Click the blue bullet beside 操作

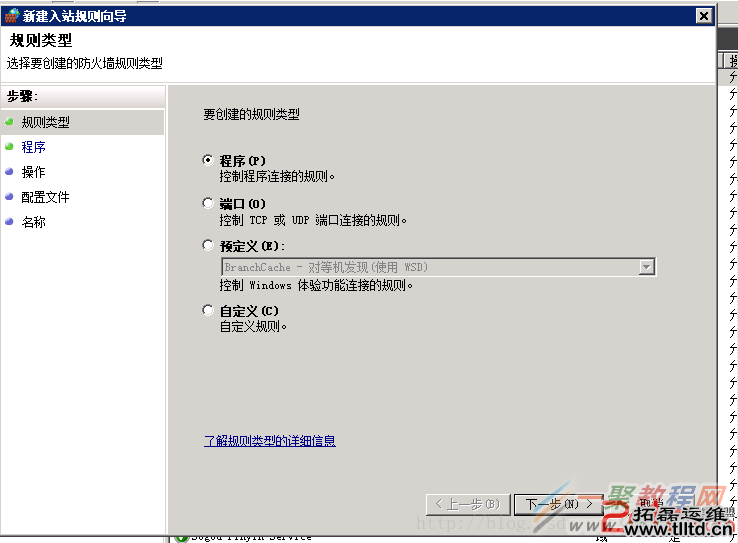(x=10, y=172)
